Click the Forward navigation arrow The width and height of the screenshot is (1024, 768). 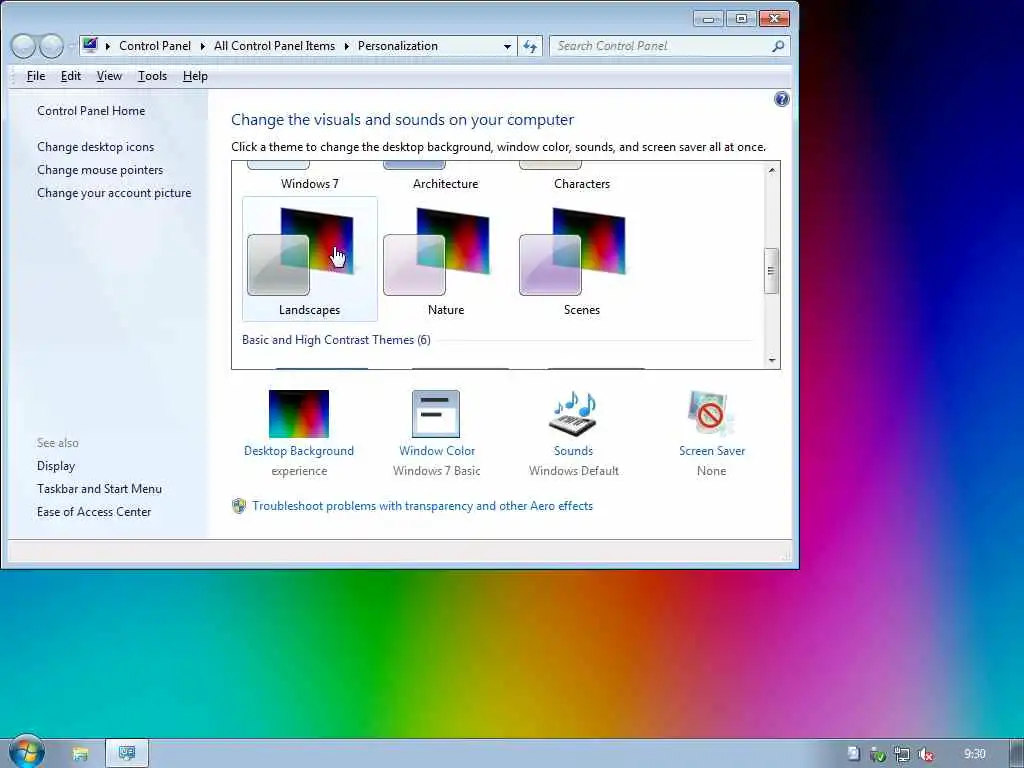[x=52, y=46]
